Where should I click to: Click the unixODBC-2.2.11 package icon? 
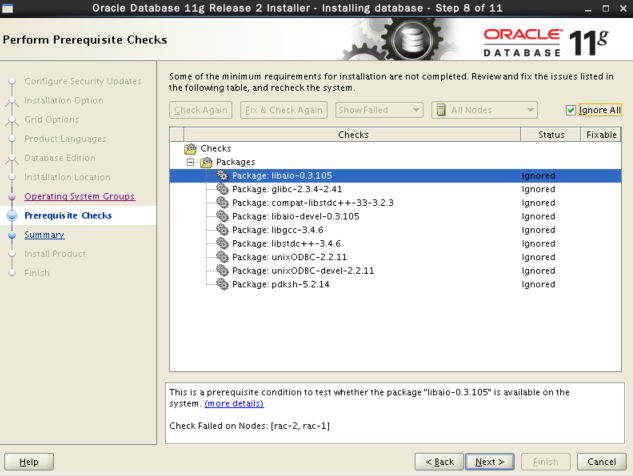(x=223, y=257)
